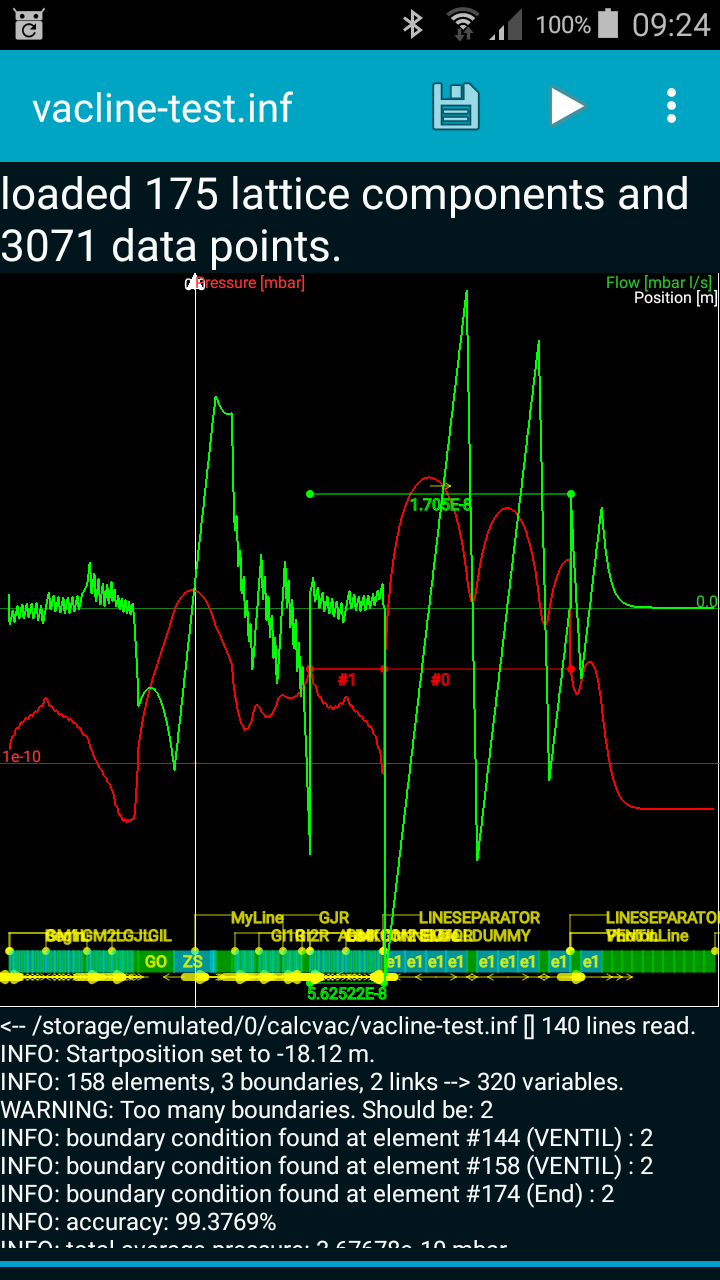Image resolution: width=720 pixels, height=1280 pixels.
Task: Save the file with the floppy disk icon
Action: [x=455, y=106]
